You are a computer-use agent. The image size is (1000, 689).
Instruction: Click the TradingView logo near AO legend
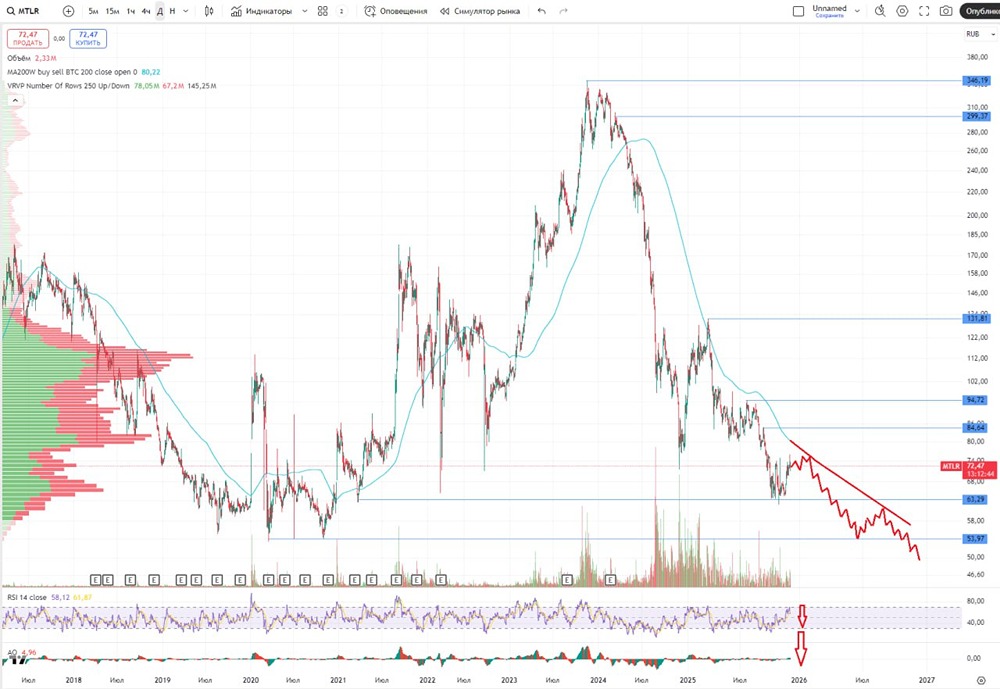pyautogui.click(x=16, y=659)
